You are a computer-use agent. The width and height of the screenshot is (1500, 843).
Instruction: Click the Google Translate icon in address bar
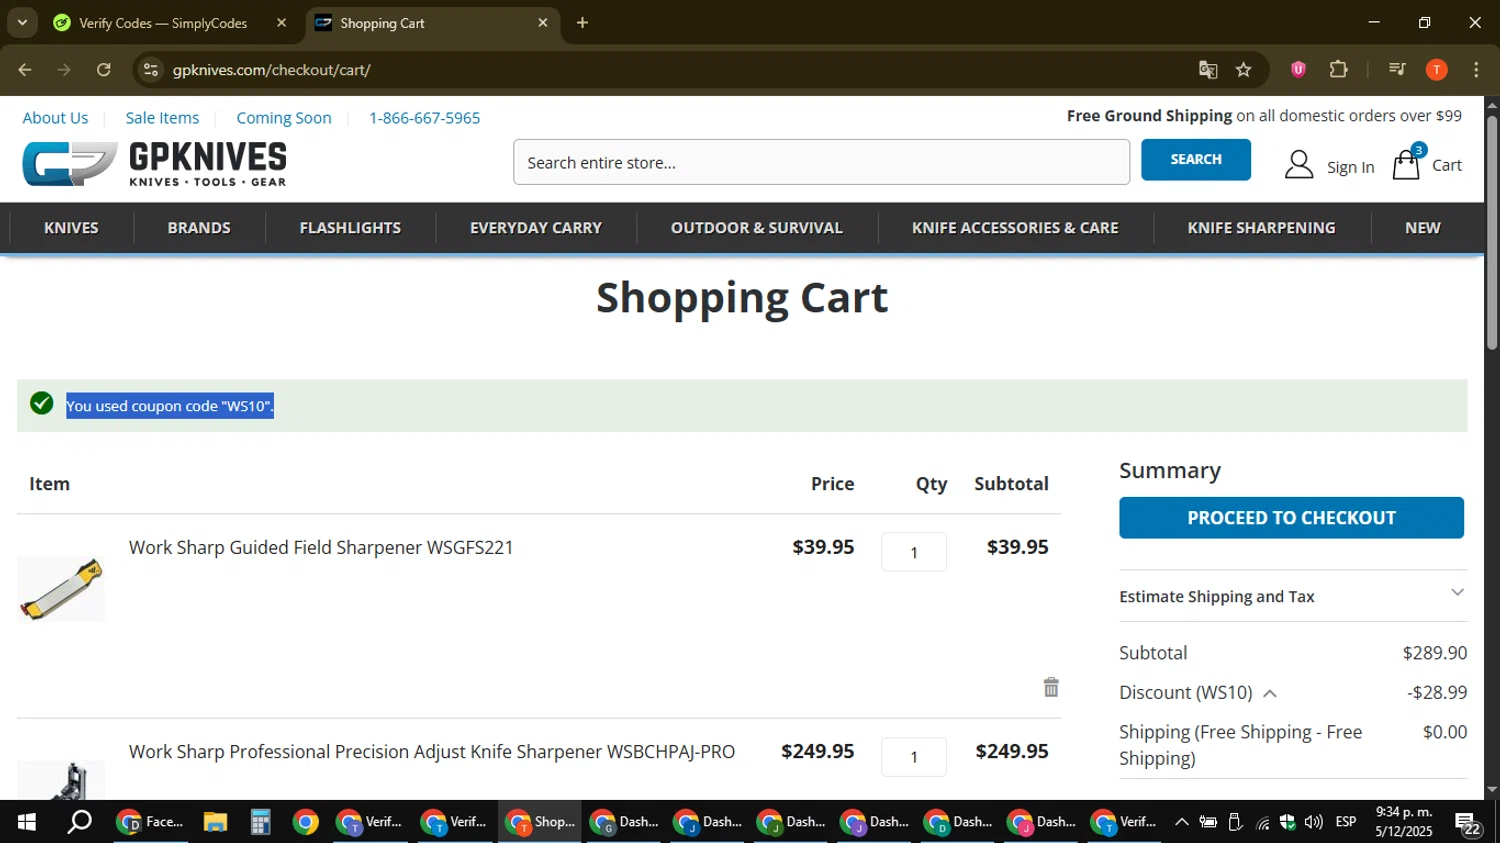(x=1208, y=69)
